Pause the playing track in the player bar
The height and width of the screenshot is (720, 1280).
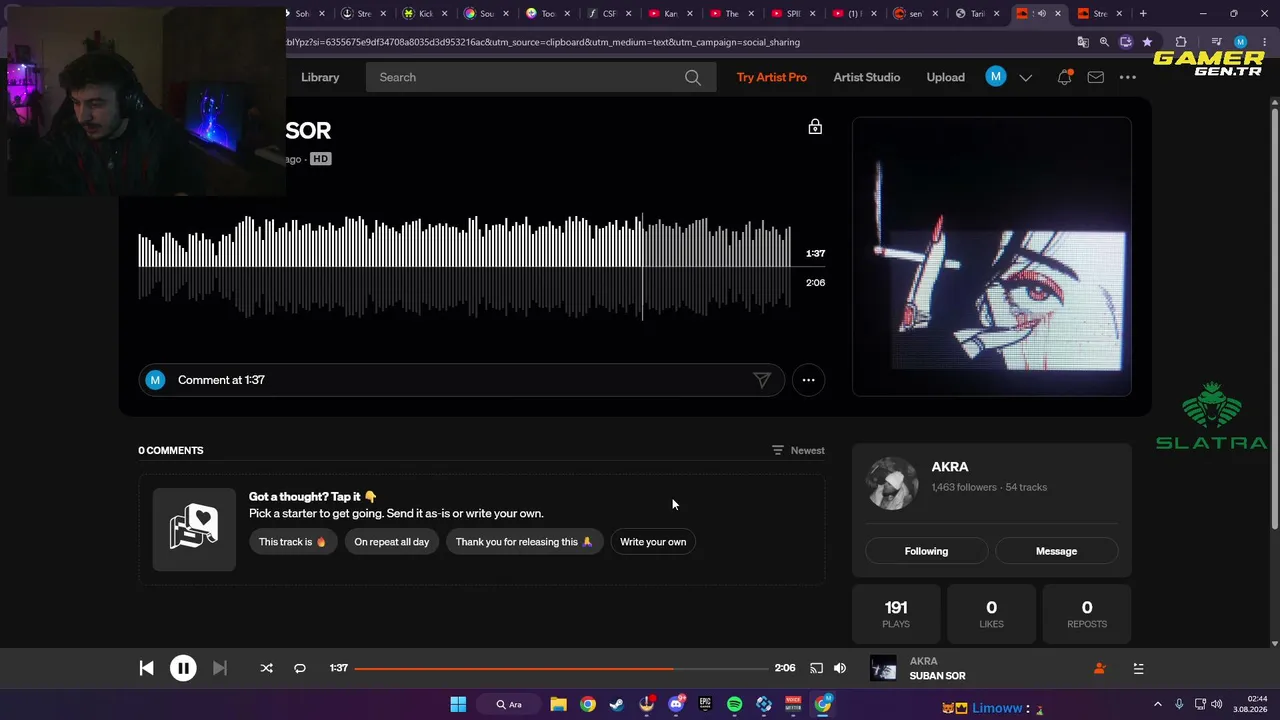coord(183,668)
